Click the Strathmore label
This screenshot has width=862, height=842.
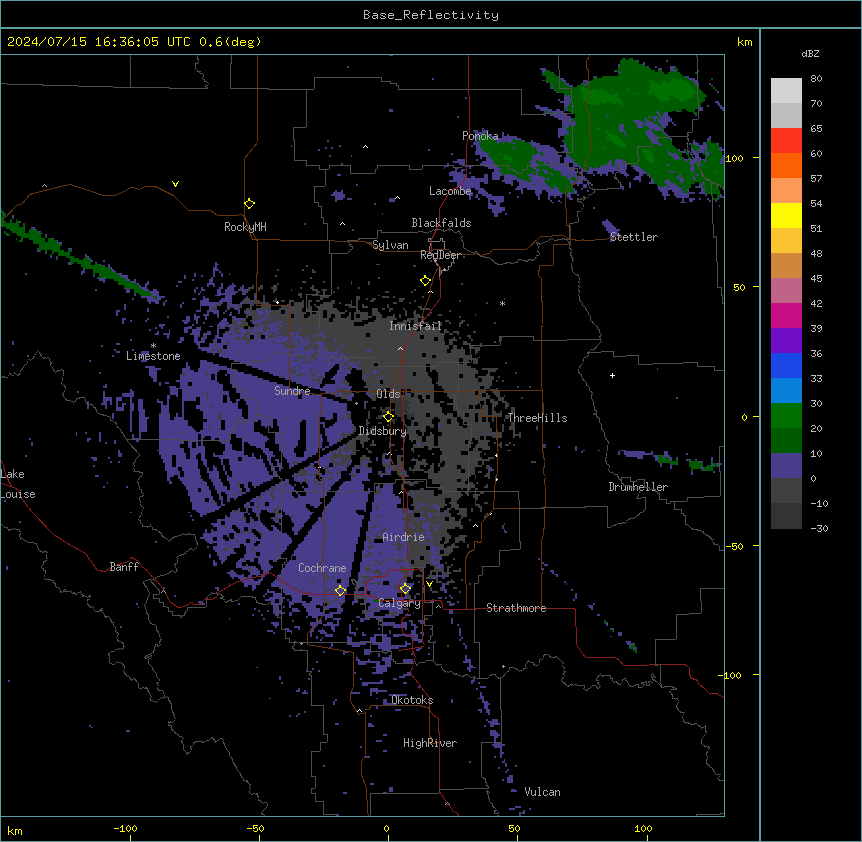[516, 608]
